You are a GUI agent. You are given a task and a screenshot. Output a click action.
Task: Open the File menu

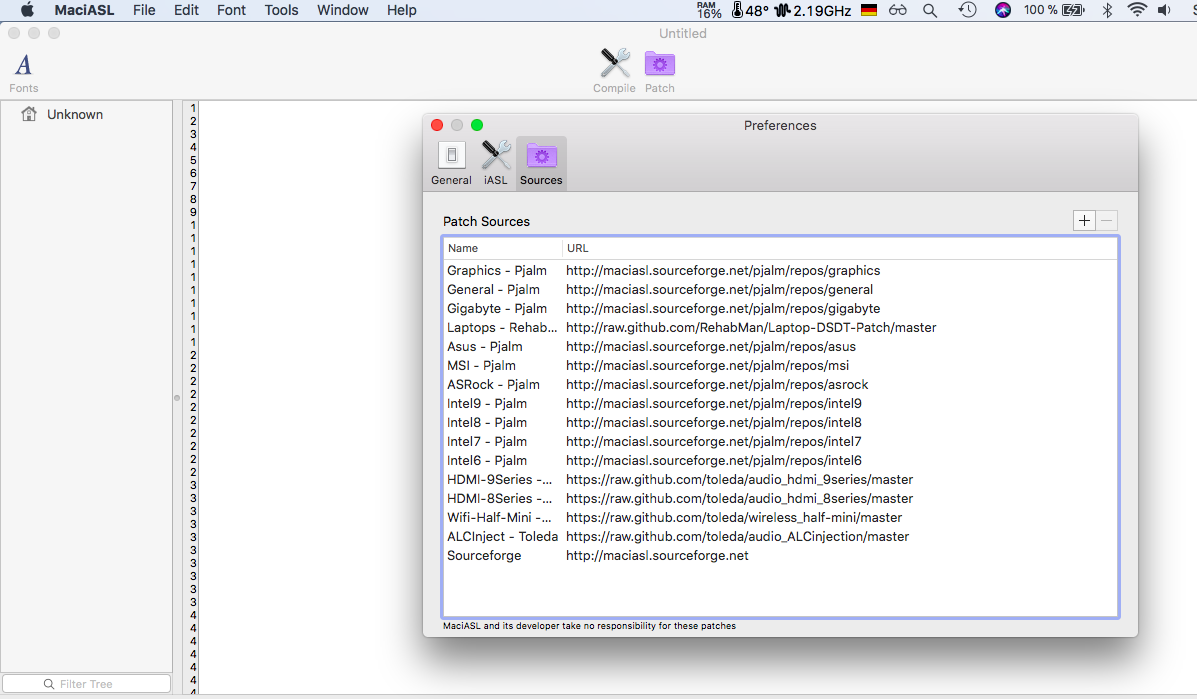pos(144,10)
